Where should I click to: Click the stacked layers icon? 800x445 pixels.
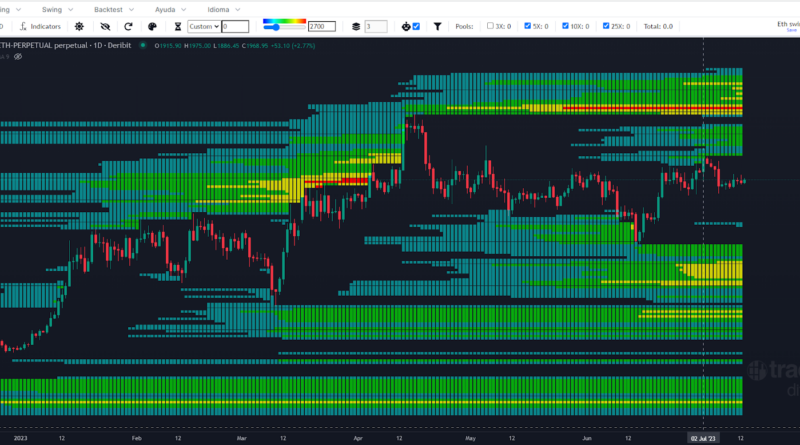[x=355, y=26]
